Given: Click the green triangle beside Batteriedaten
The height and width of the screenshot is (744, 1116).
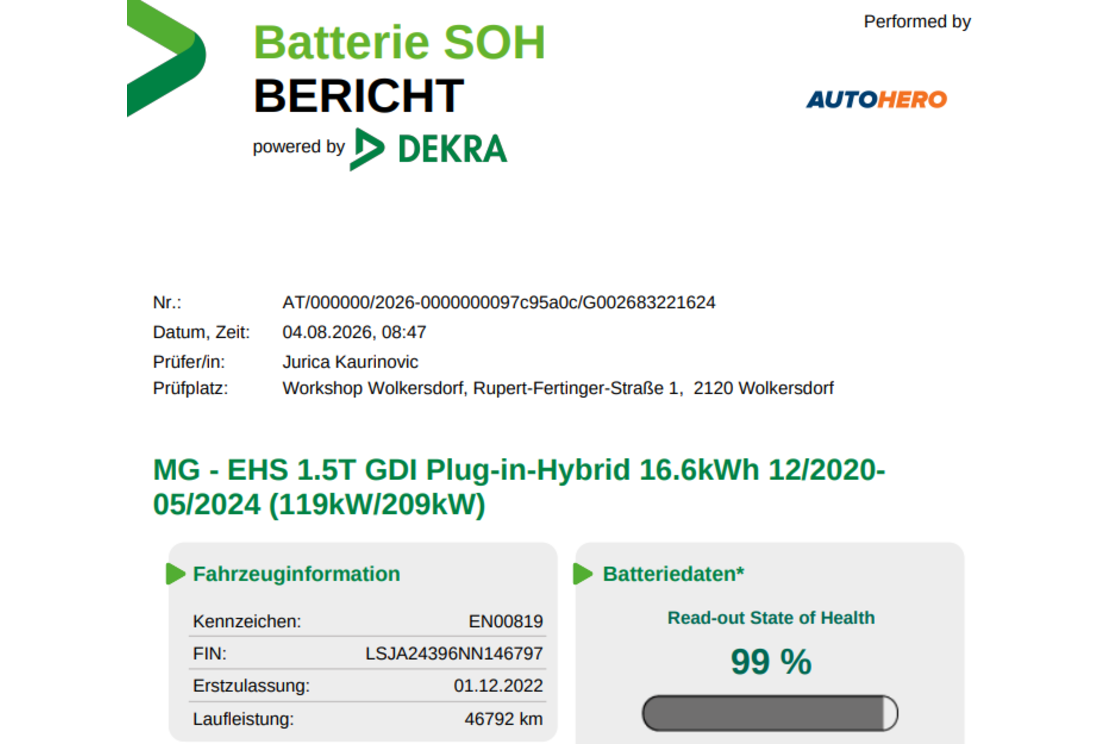Looking at the screenshot, I should (x=583, y=574).
